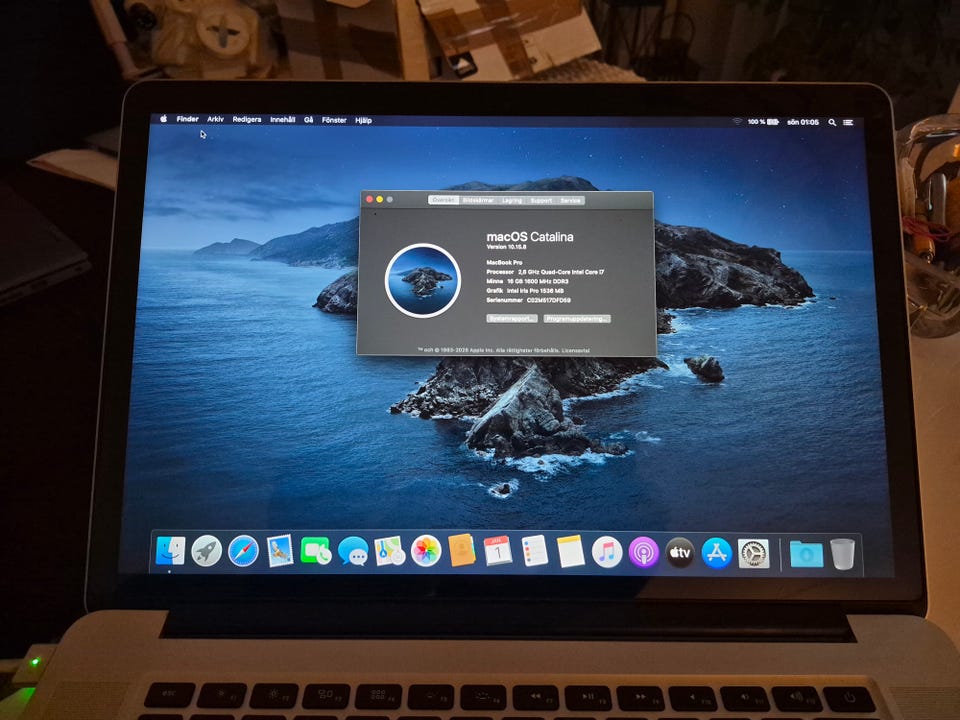Open the Trash in the dock
The height and width of the screenshot is (720, 960).
pos(842,553)
